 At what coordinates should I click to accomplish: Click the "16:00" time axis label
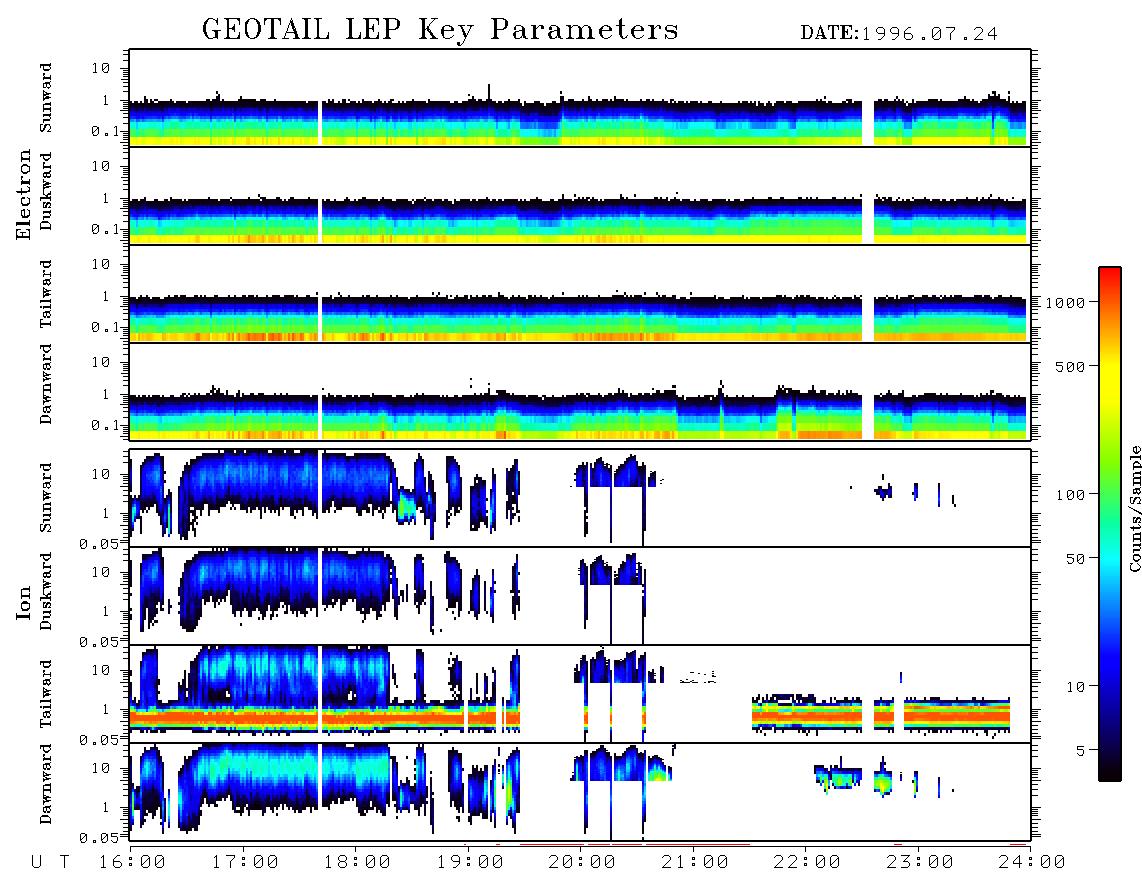click(133, 863)
